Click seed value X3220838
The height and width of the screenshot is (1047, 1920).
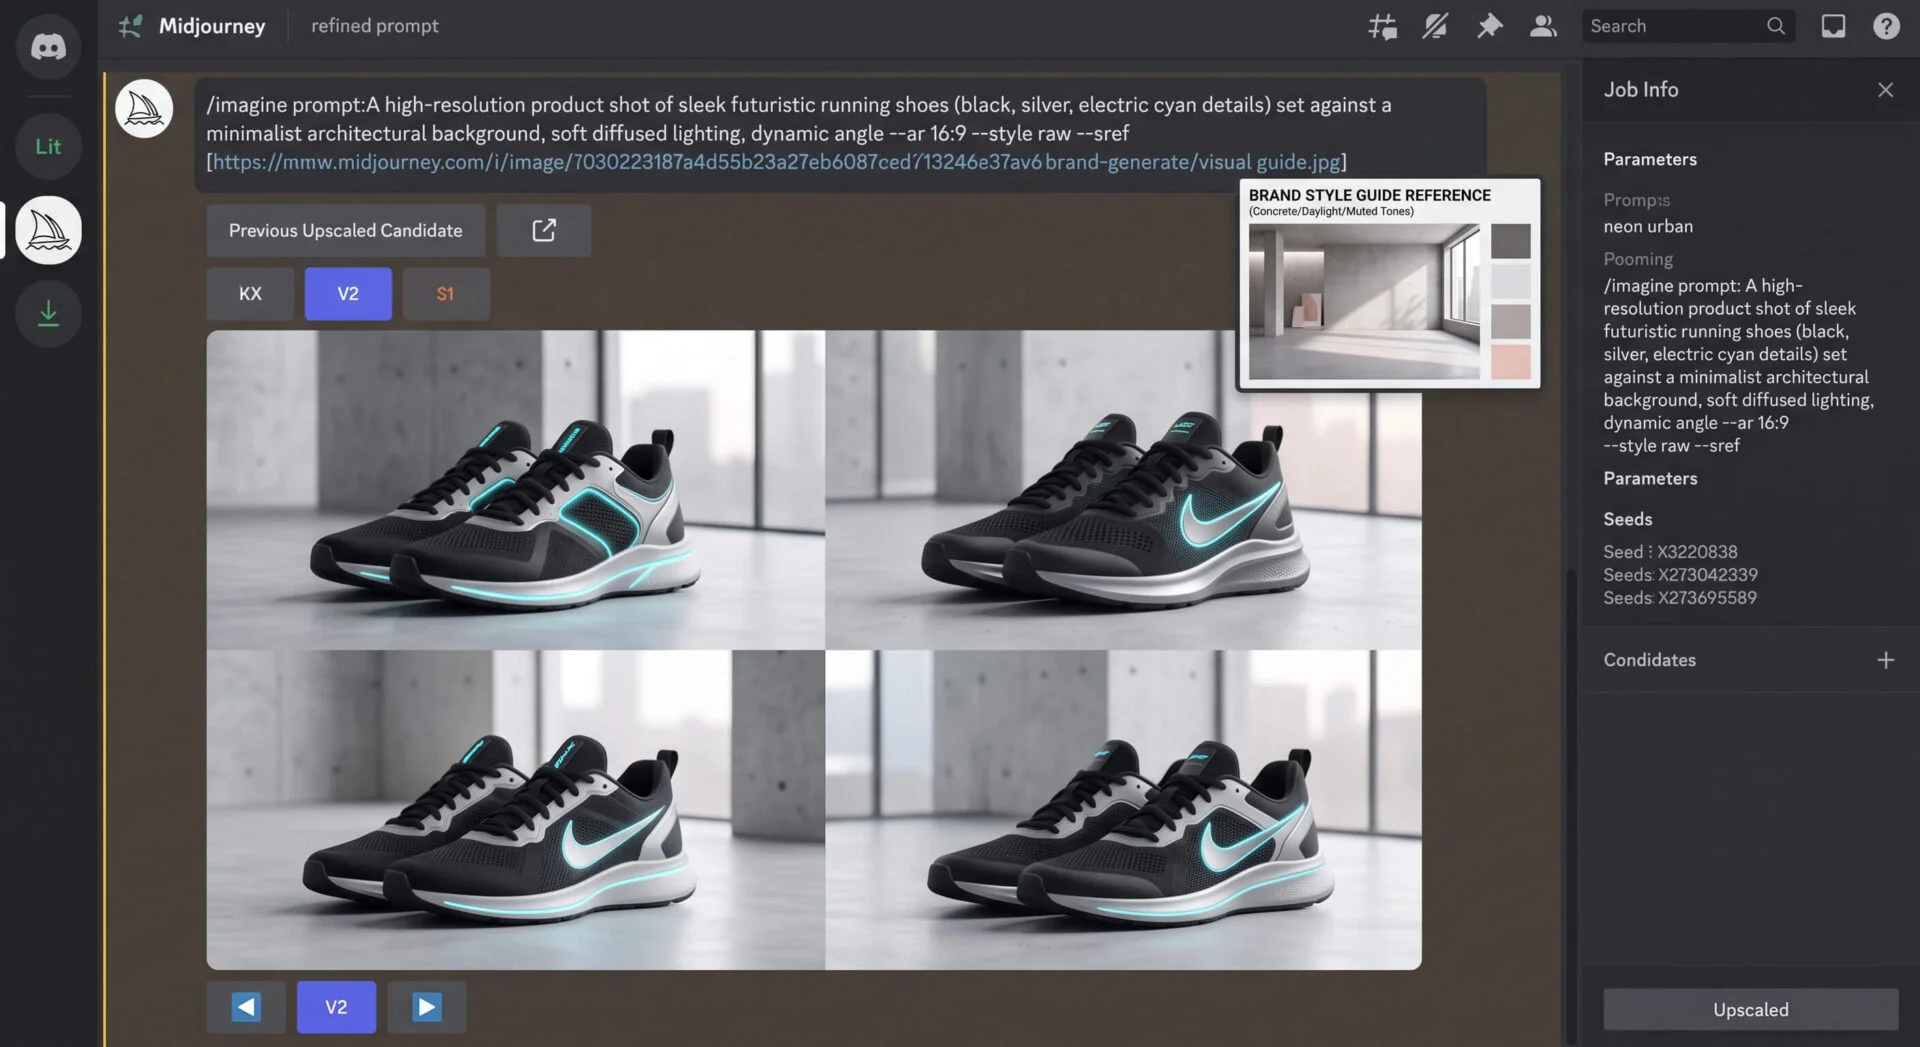tap(1697, 552)
